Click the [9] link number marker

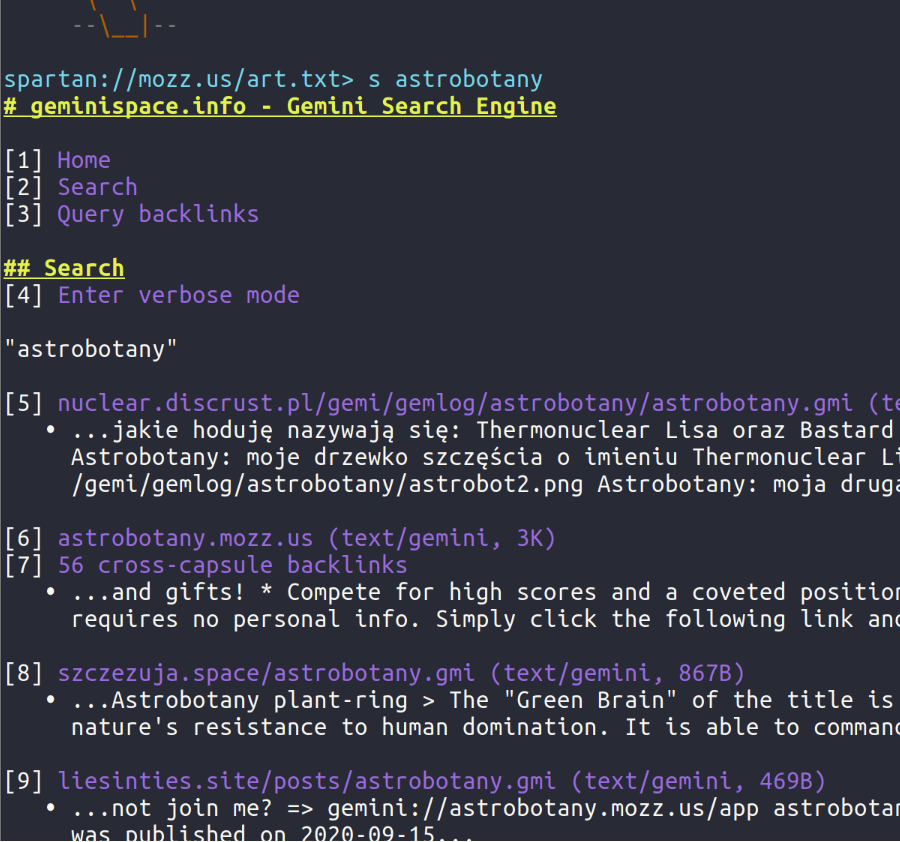coord(24,781)
